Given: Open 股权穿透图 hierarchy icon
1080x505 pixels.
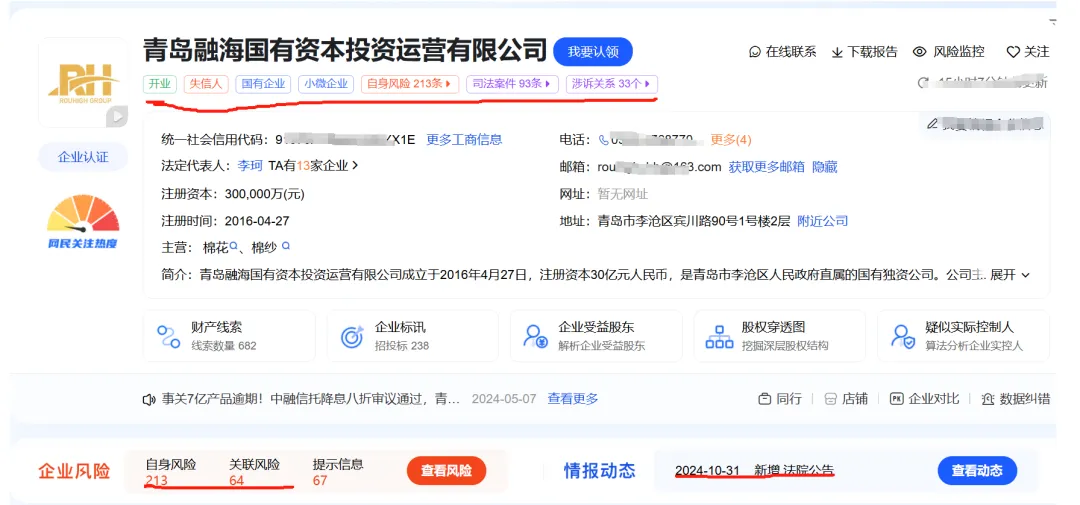Looking at the screenshot, I should point(719,336).
